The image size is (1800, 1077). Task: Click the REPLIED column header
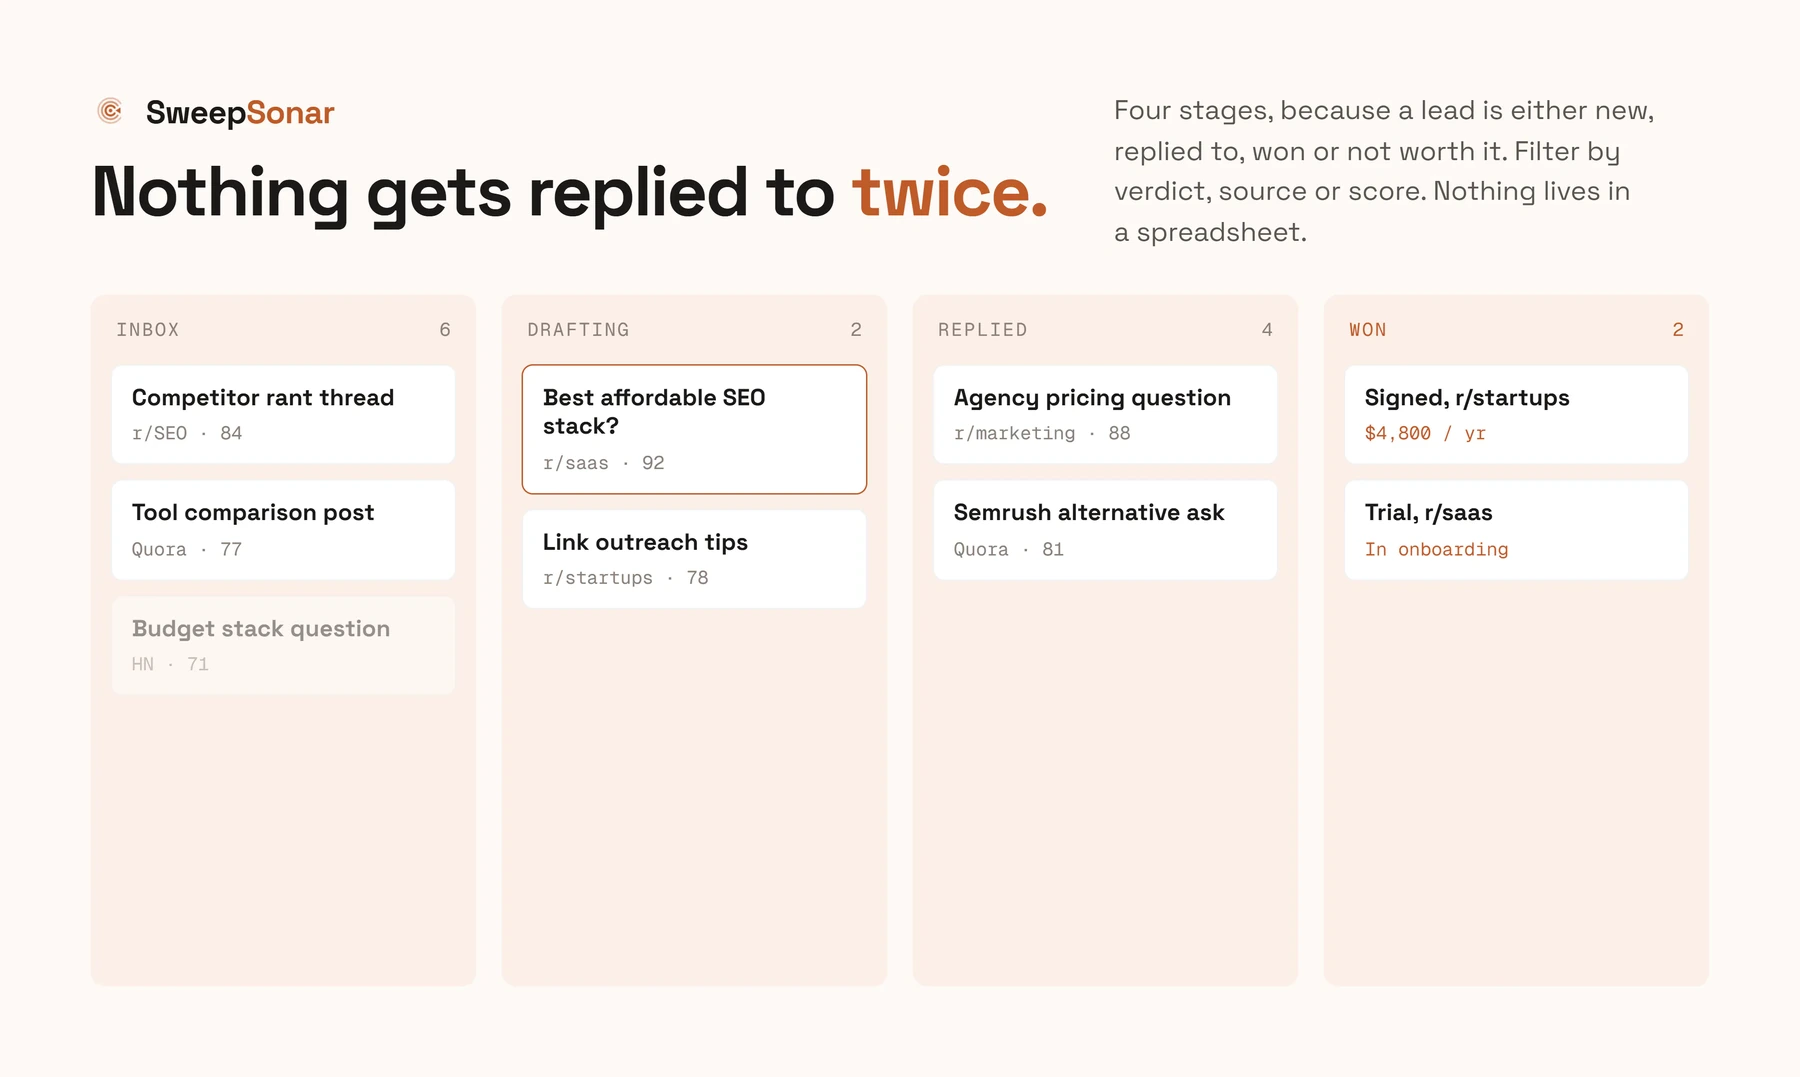pyautogui.click(x=982, y=330)
